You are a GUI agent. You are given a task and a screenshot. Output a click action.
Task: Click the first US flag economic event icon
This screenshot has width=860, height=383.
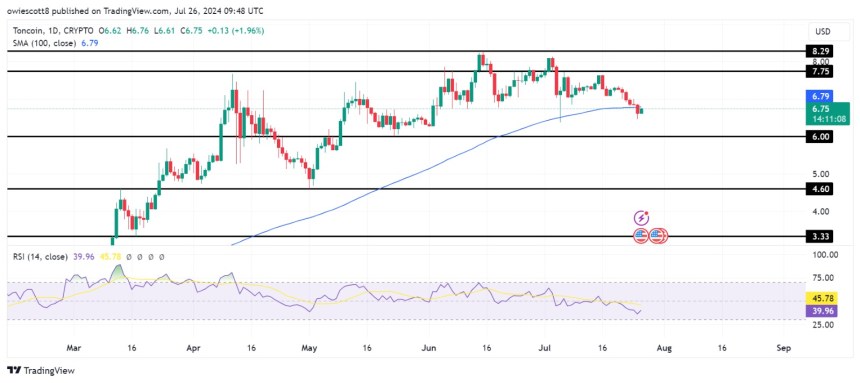(641, 236)
